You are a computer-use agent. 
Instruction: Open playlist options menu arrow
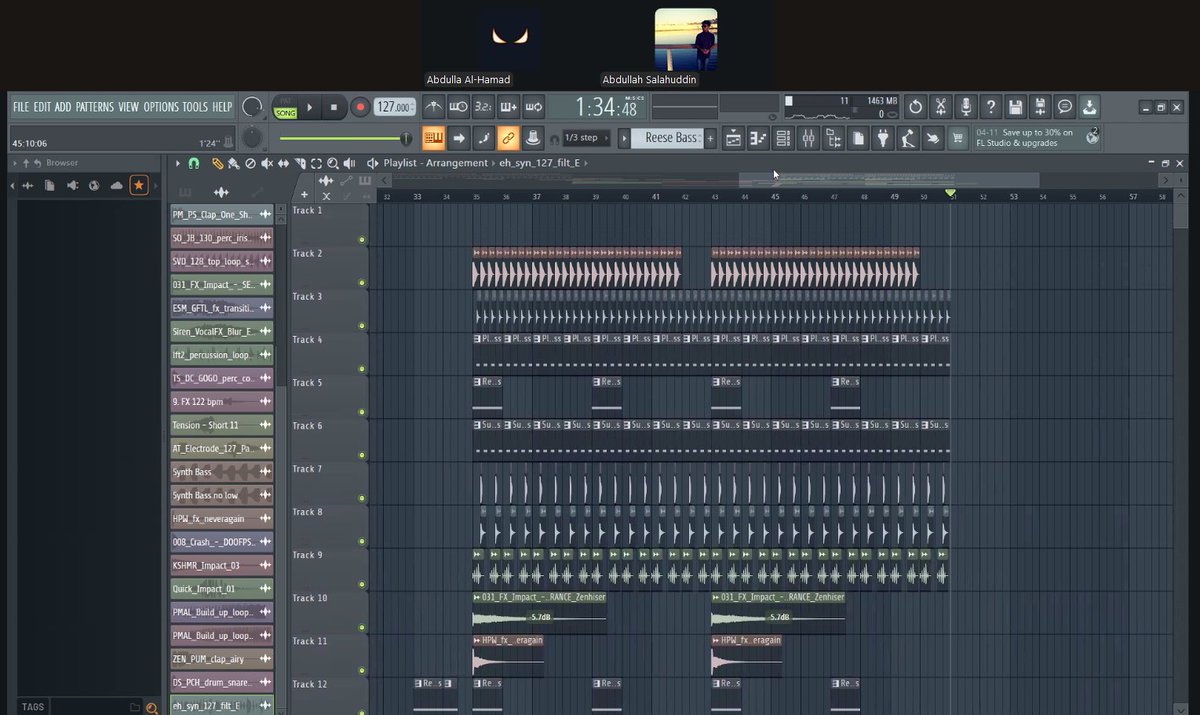pos(178,163)
